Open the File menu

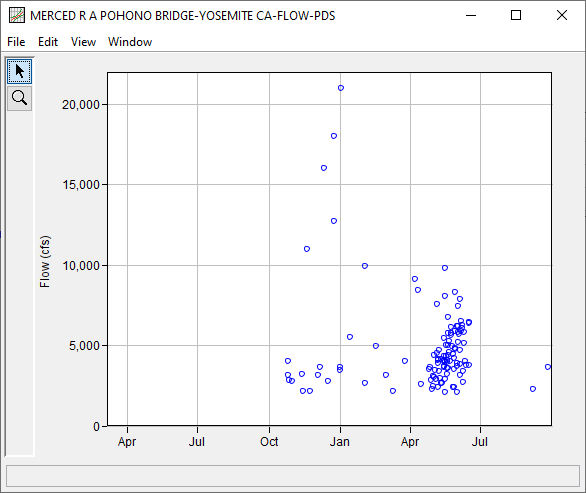point(16,42)
